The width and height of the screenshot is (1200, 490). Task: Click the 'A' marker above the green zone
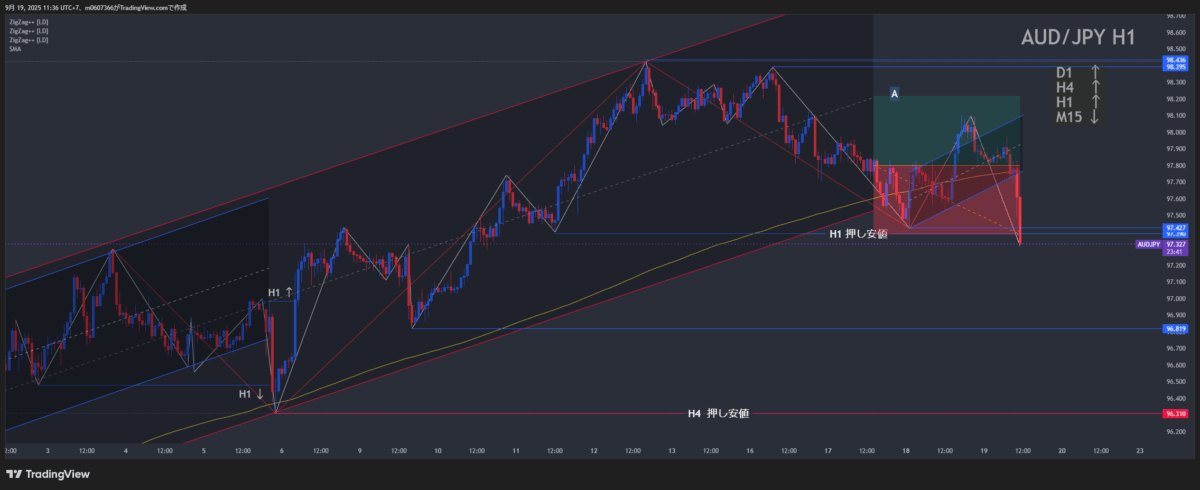click(894, 94)
